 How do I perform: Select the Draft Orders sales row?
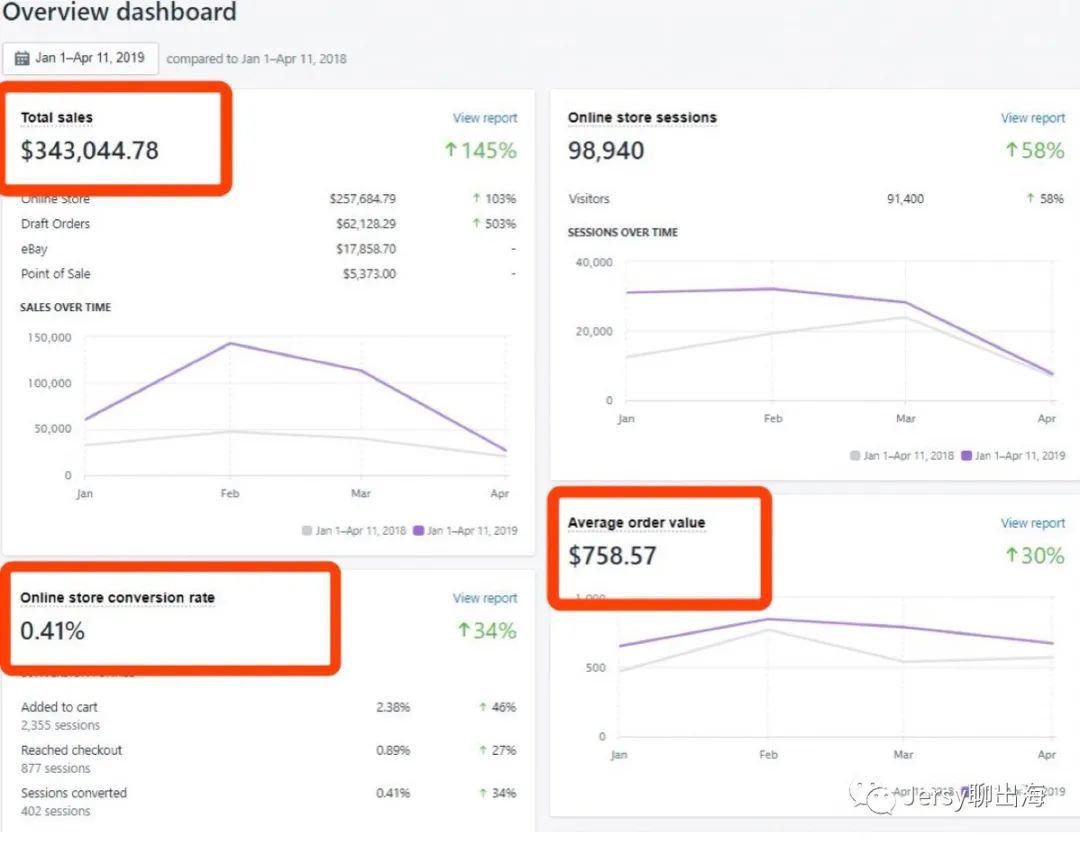56,224
